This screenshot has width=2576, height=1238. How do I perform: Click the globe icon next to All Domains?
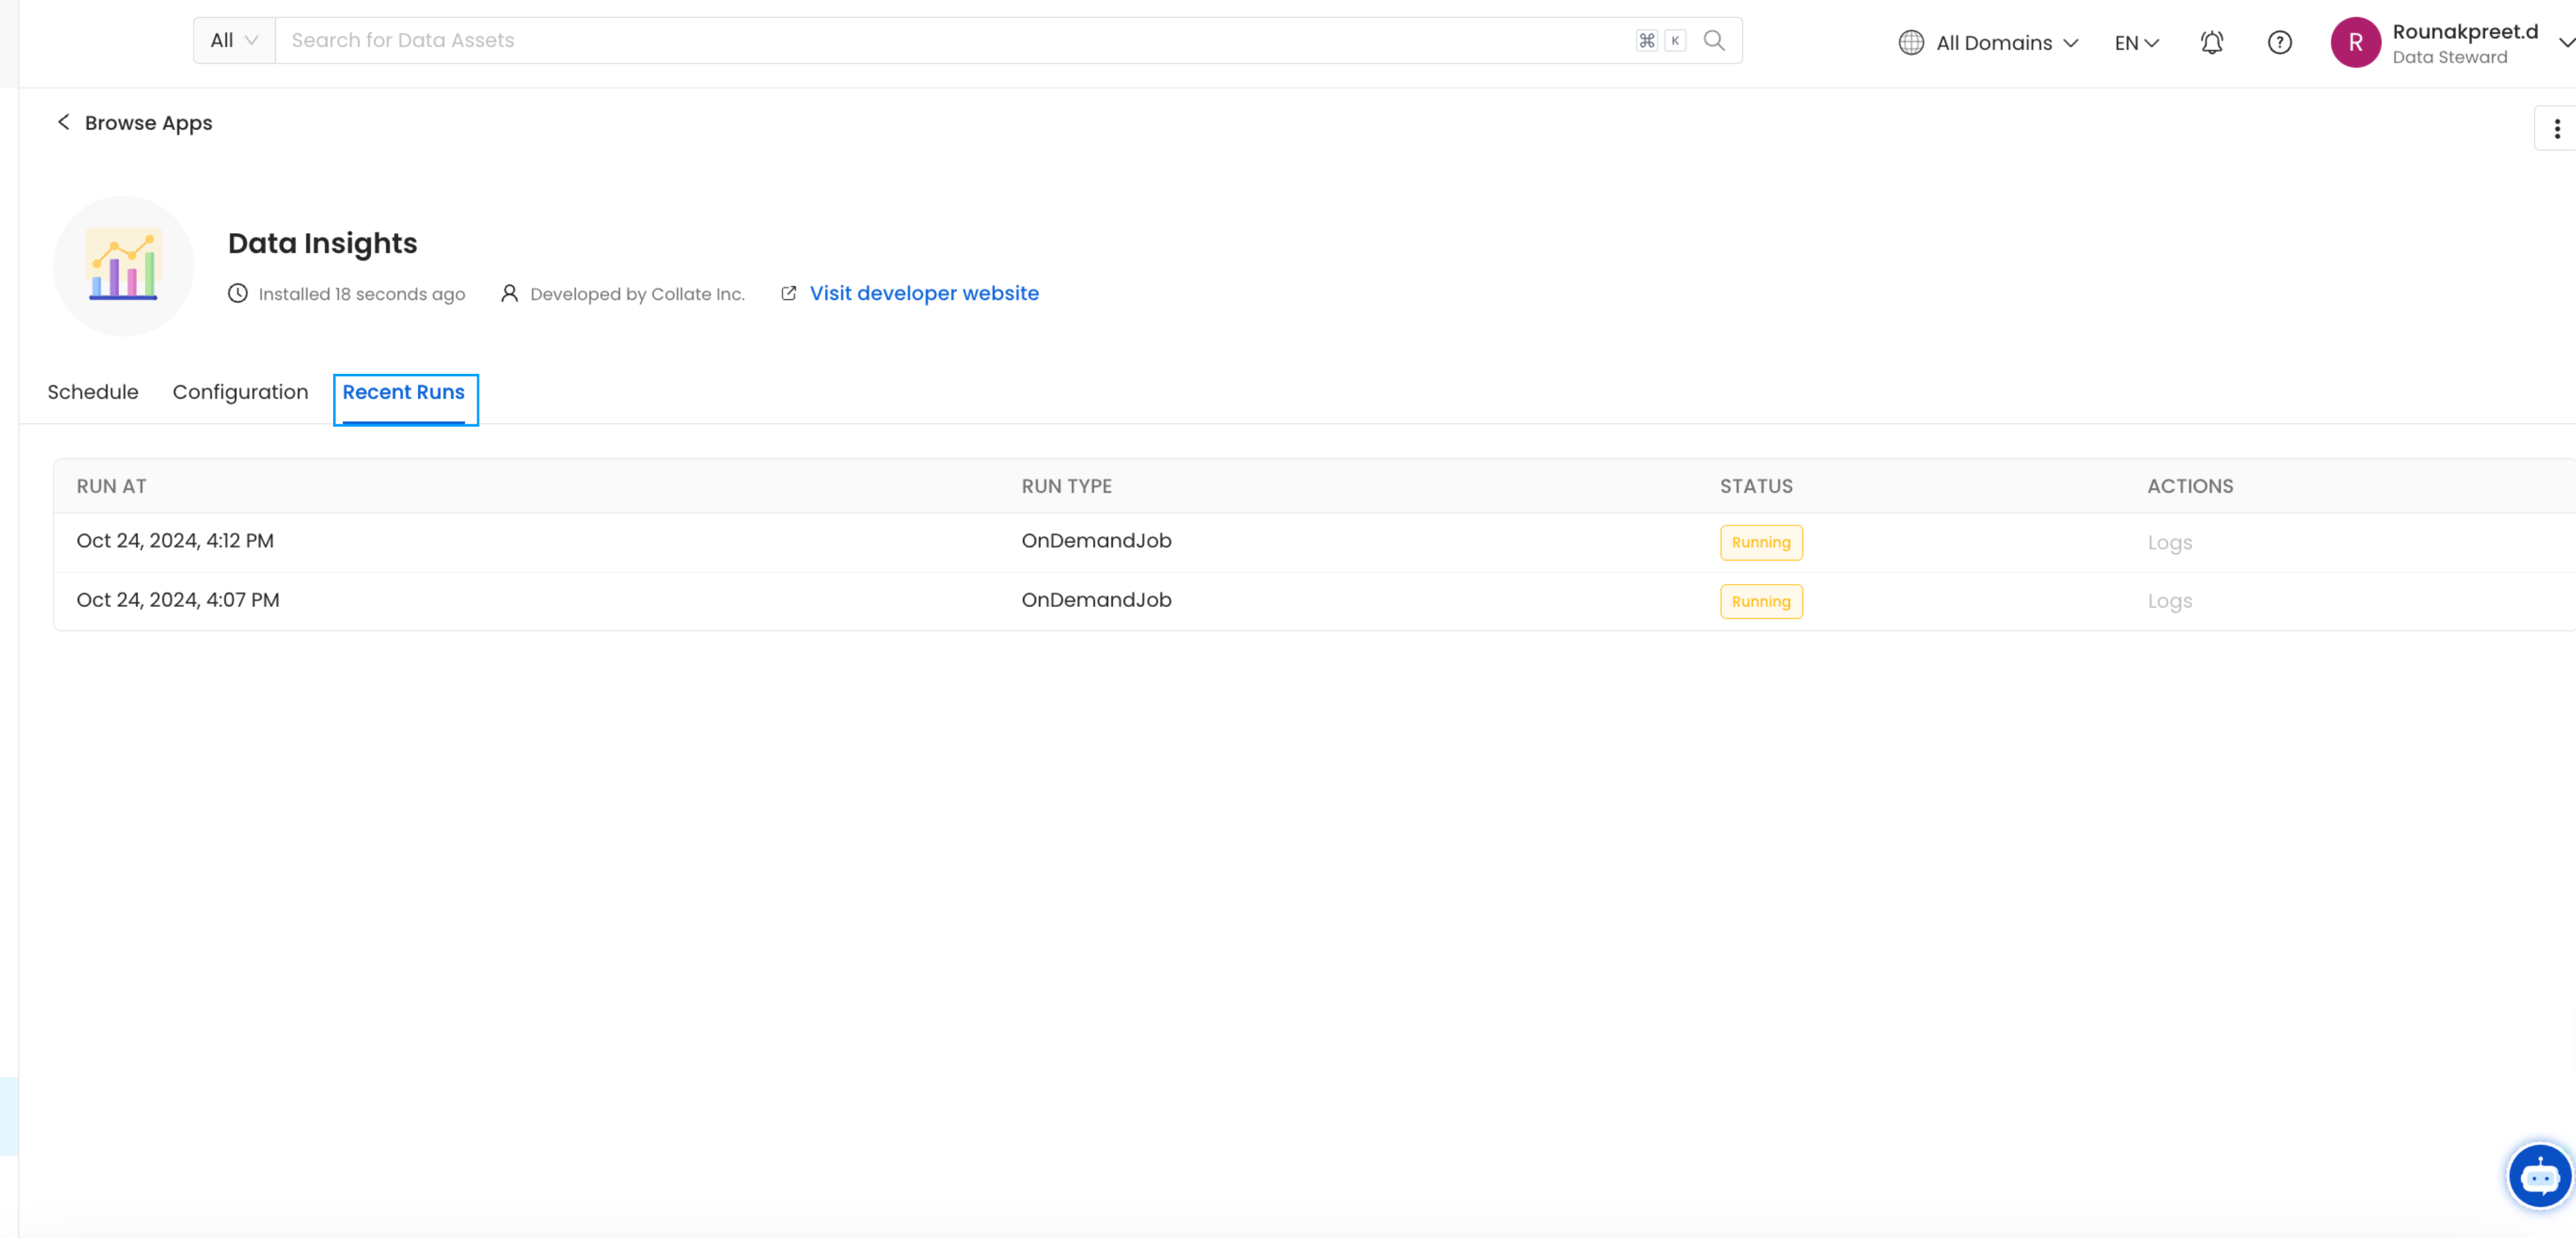click(x=1910, y=42)
